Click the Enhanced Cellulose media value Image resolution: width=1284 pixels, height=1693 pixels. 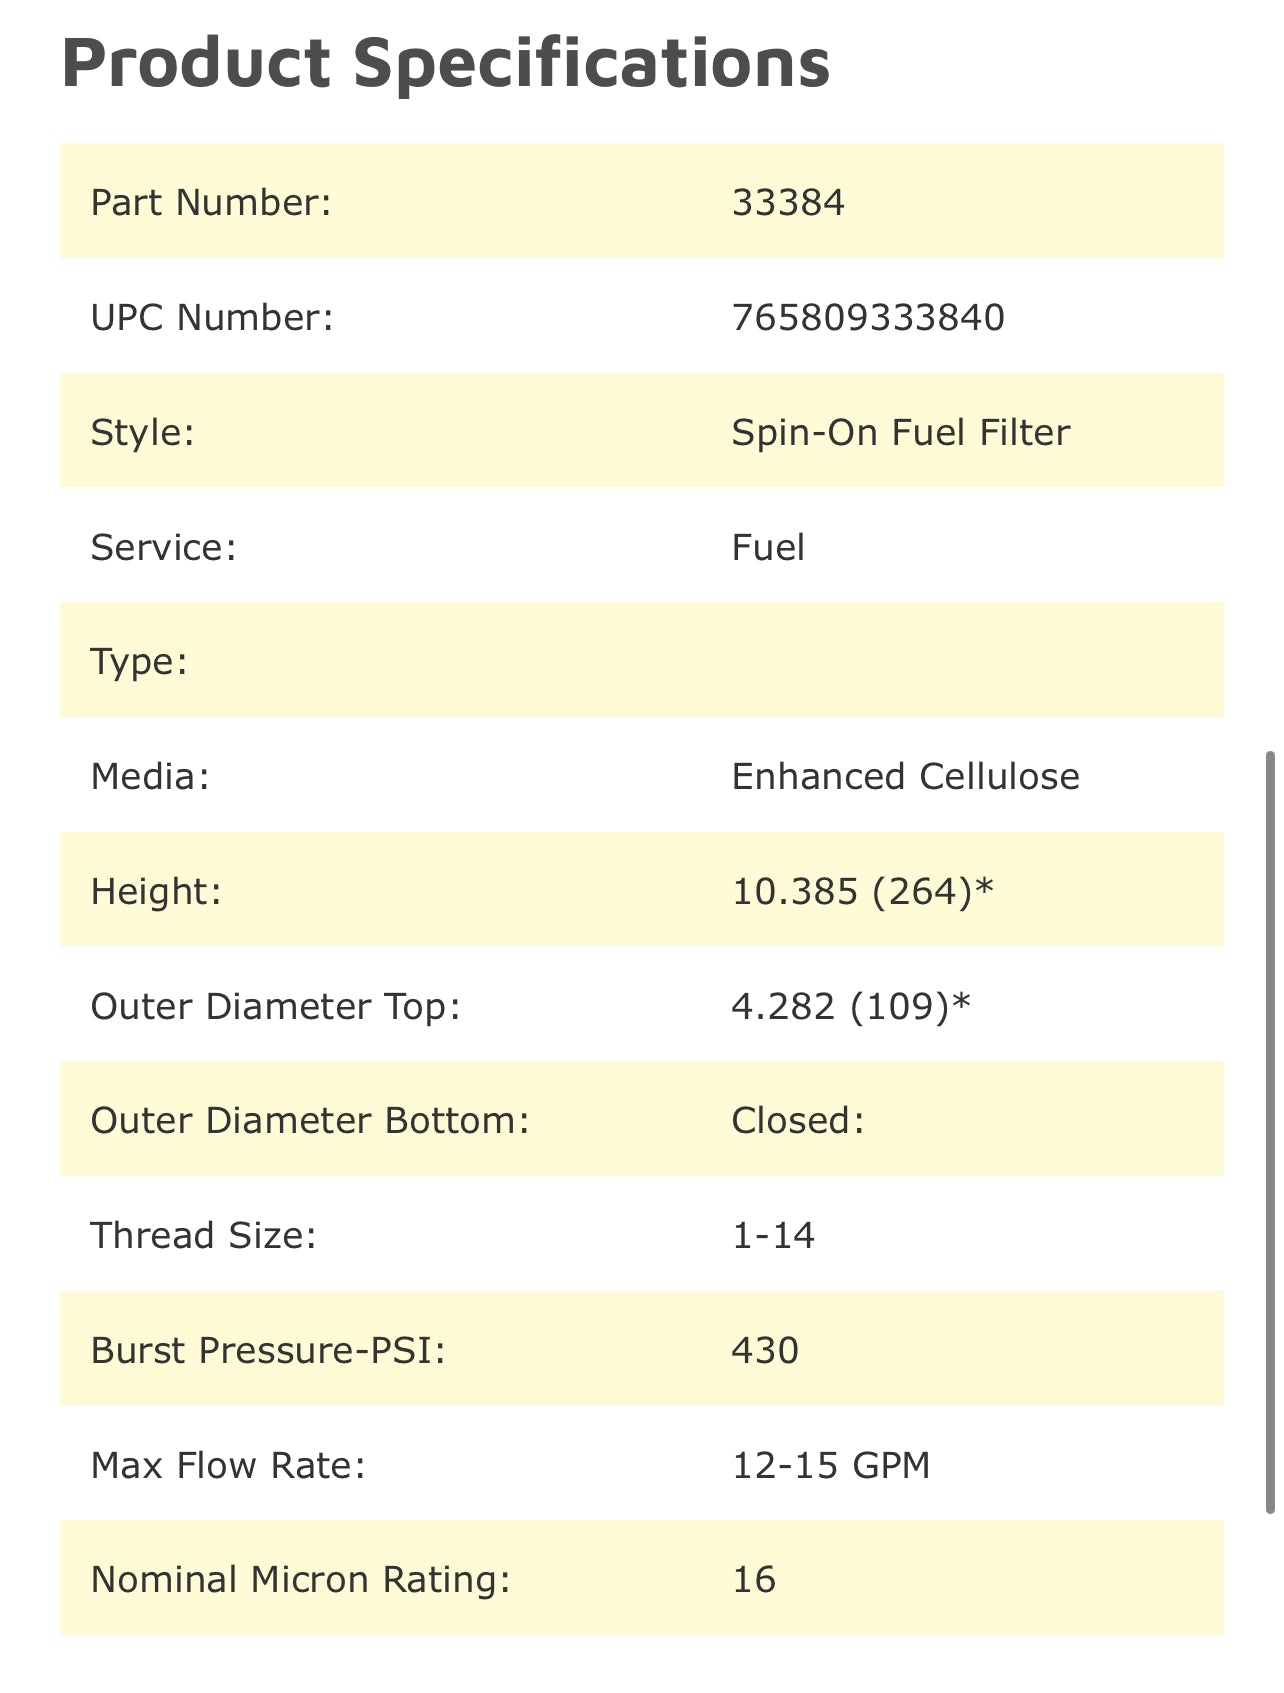coord(905,776)
